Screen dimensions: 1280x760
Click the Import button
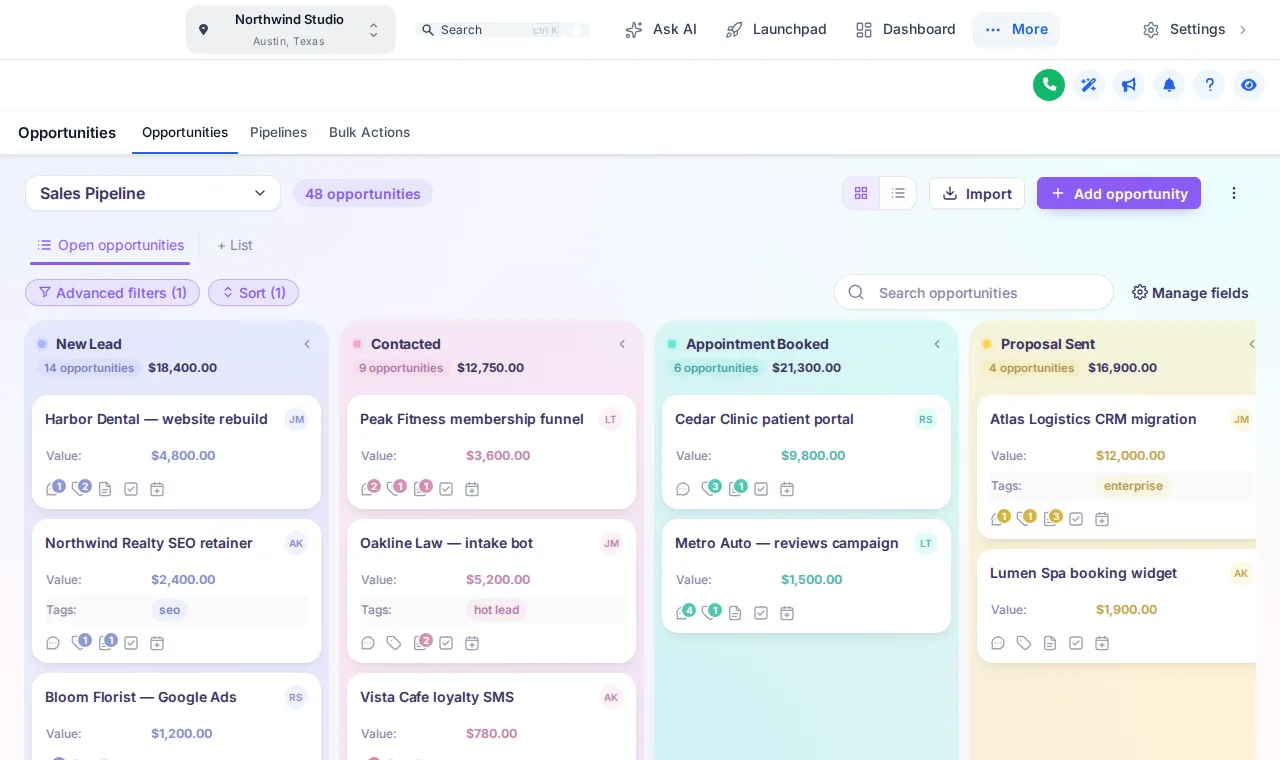pos(977,193)
